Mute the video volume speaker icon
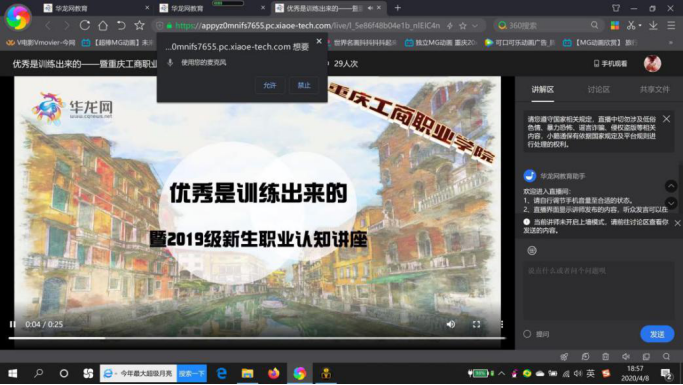The width and height of the screenshot is (683, 385). [x=451, y=324]
